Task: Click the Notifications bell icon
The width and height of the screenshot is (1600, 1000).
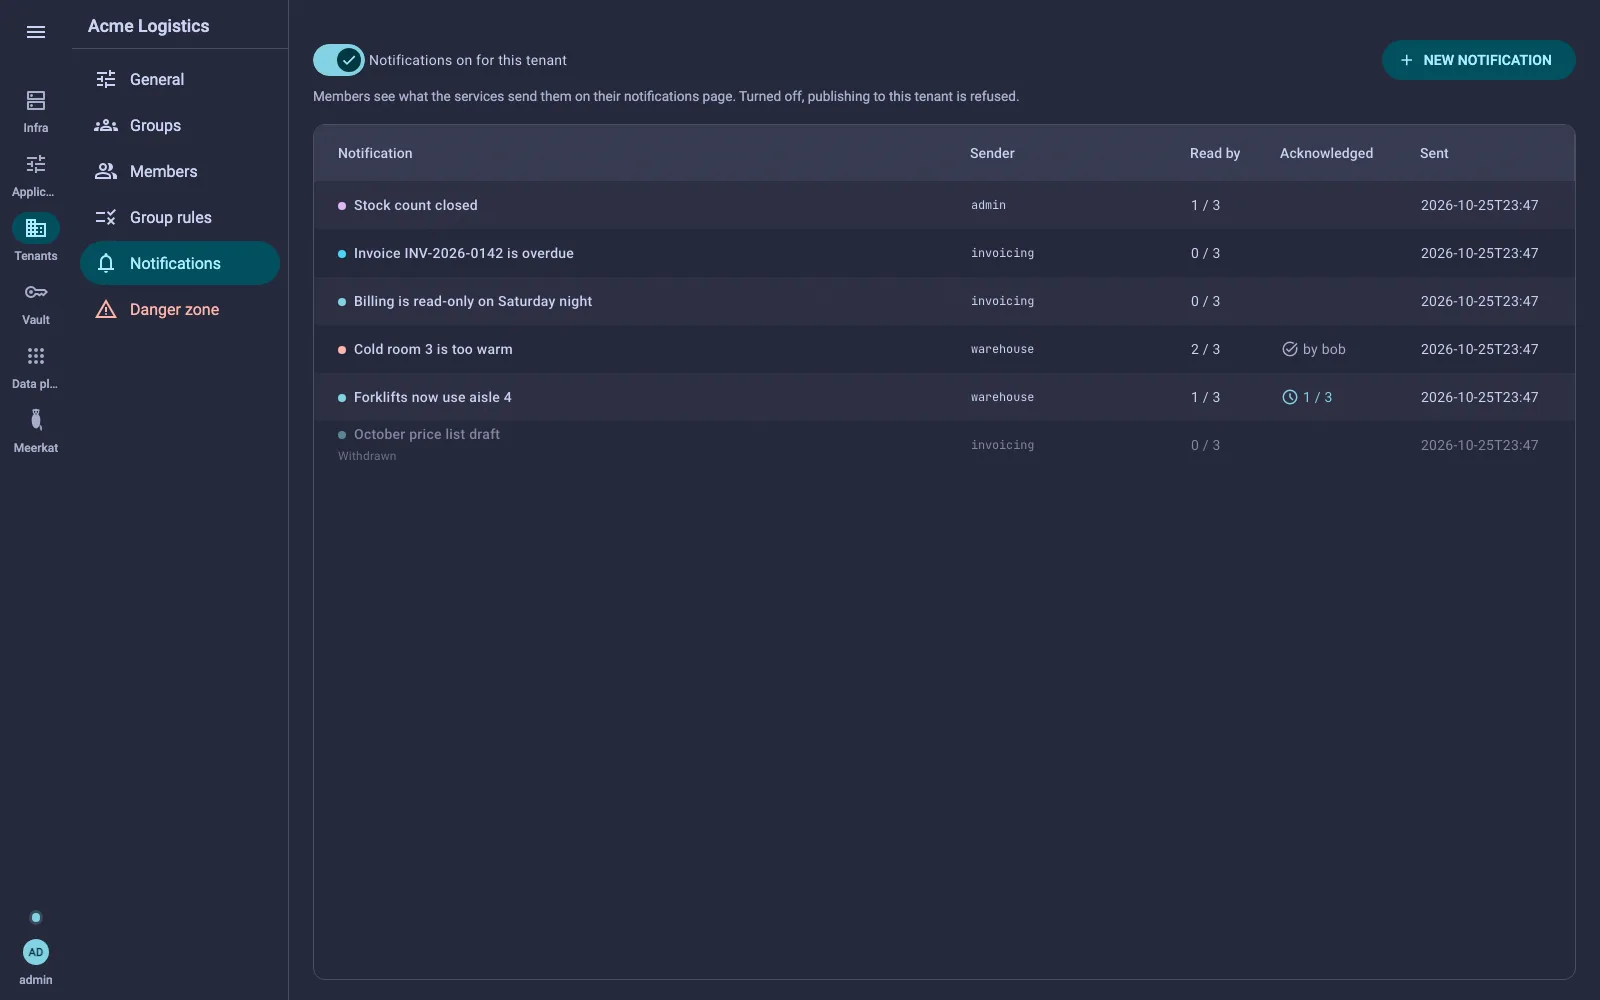Action: [x=106, y=263]
